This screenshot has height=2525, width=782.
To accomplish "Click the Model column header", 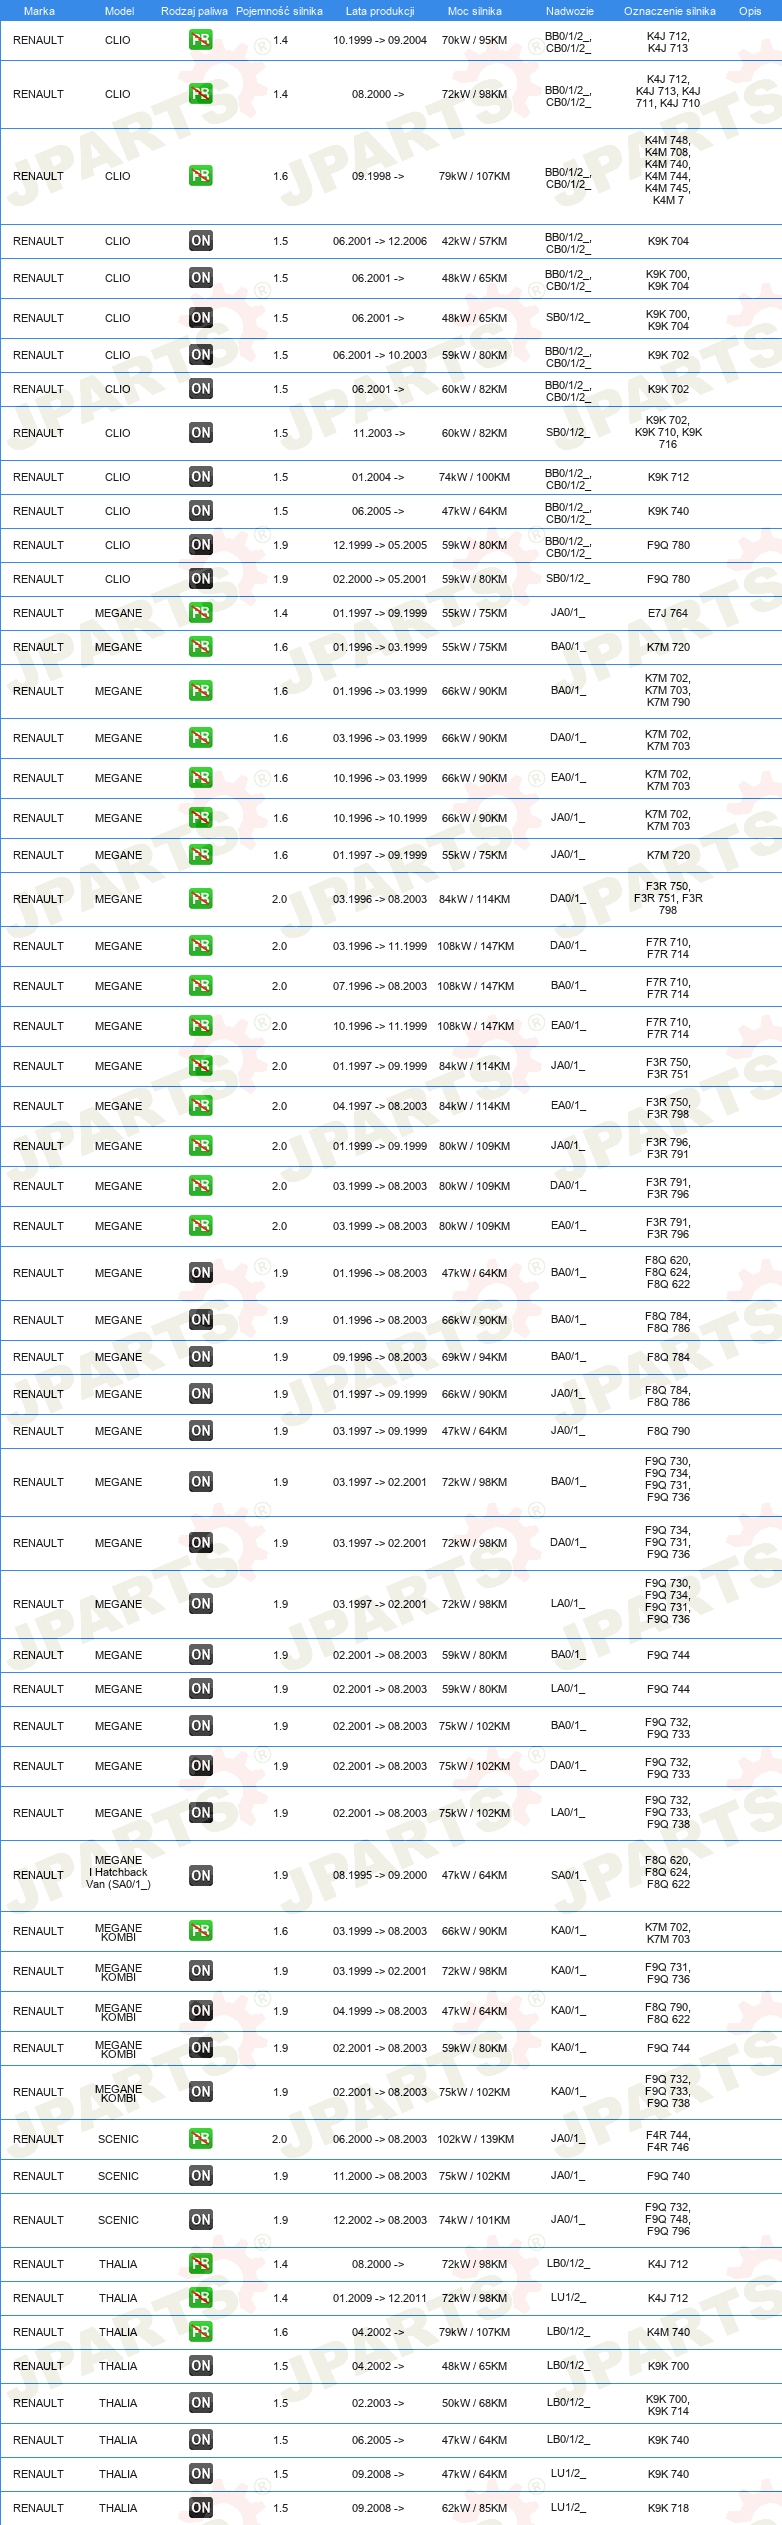I will click(x=119, y=11).
